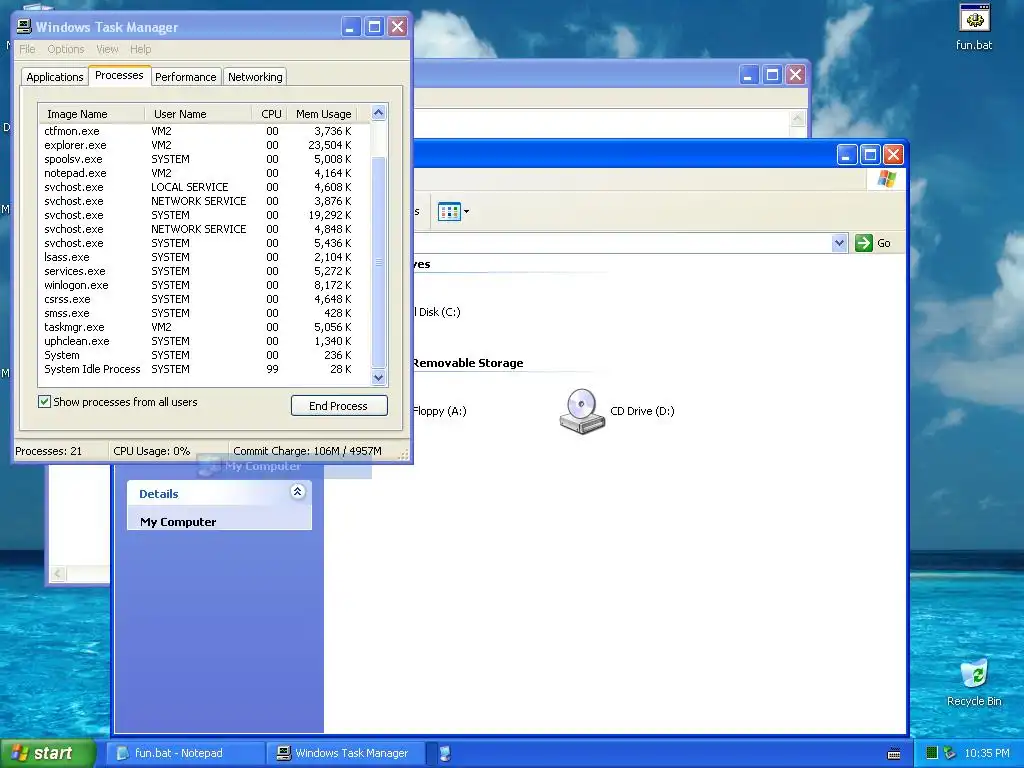Screen dimensions: 1024x768
Task: Click the Task Manager resize grip corner
Action: [404, 454]
